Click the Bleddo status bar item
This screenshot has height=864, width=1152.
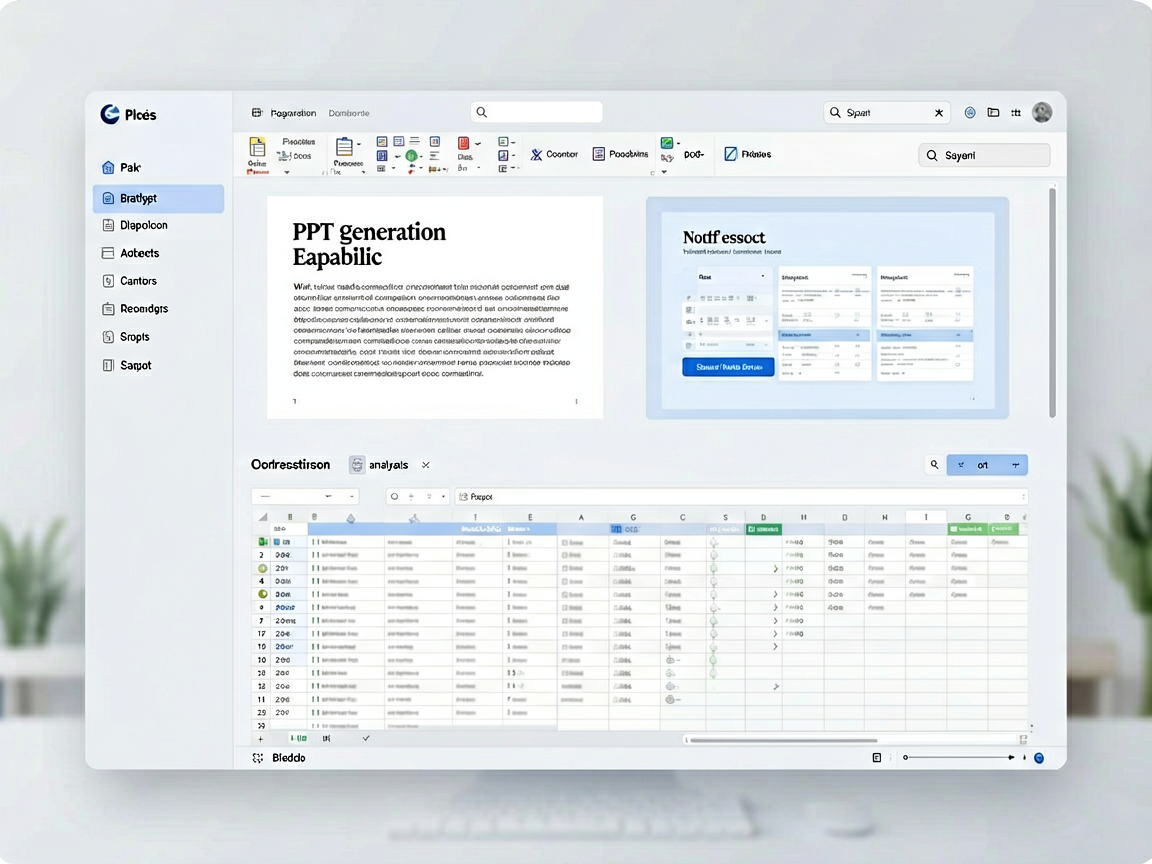point(279,758)
